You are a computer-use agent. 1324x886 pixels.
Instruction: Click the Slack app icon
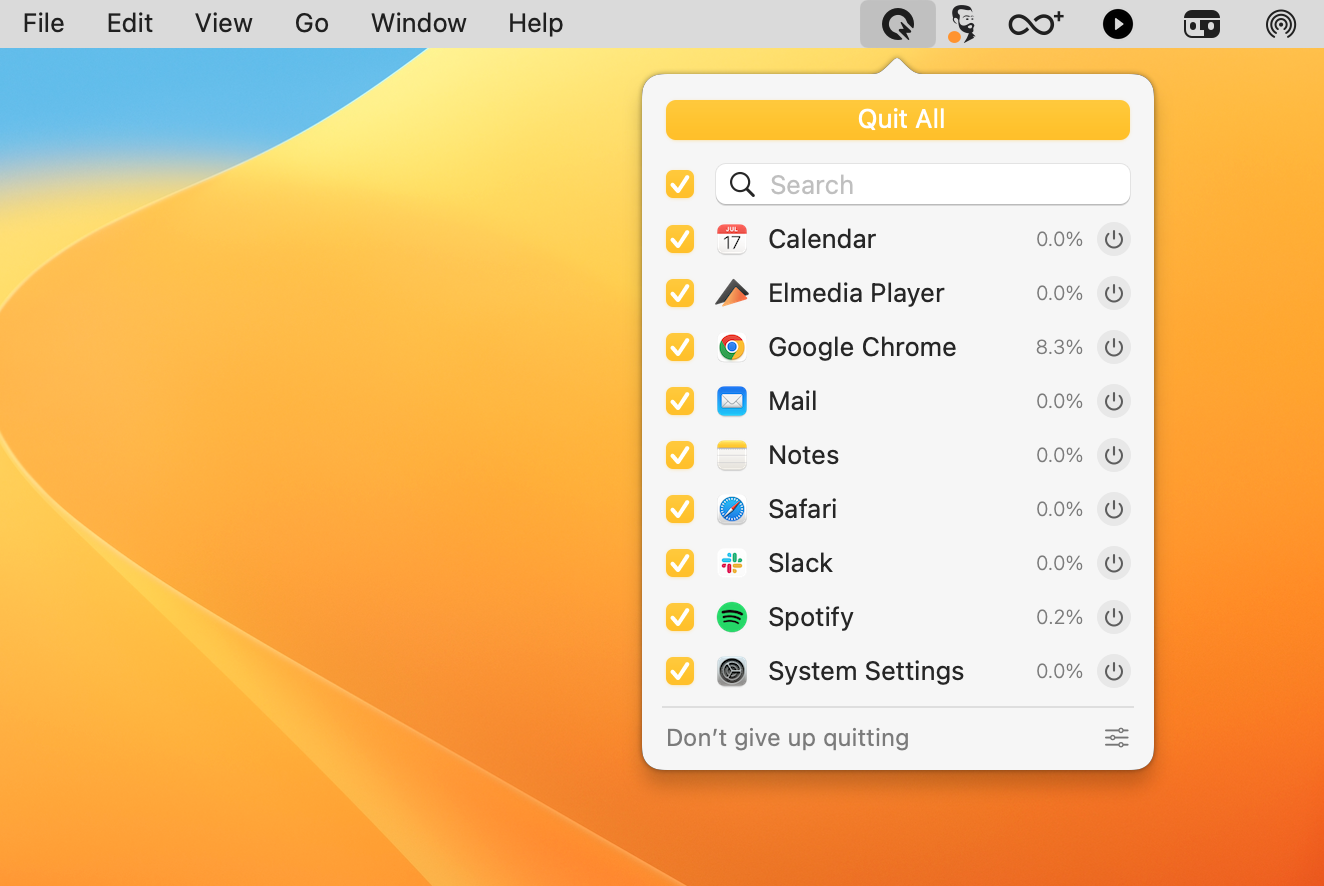(732, 563)
